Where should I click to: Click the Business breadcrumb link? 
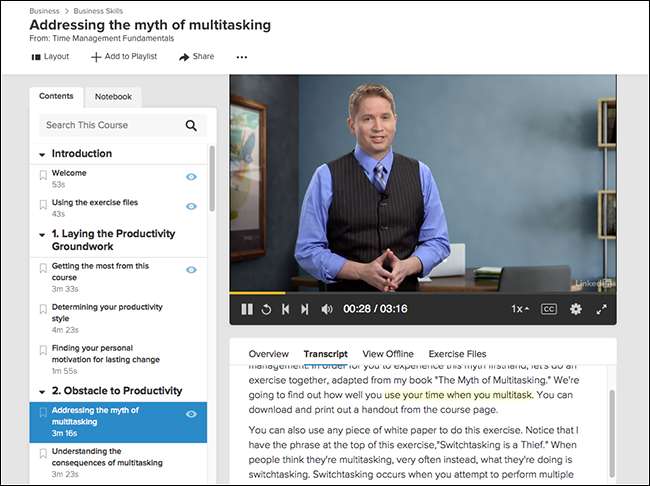(44, 11)
